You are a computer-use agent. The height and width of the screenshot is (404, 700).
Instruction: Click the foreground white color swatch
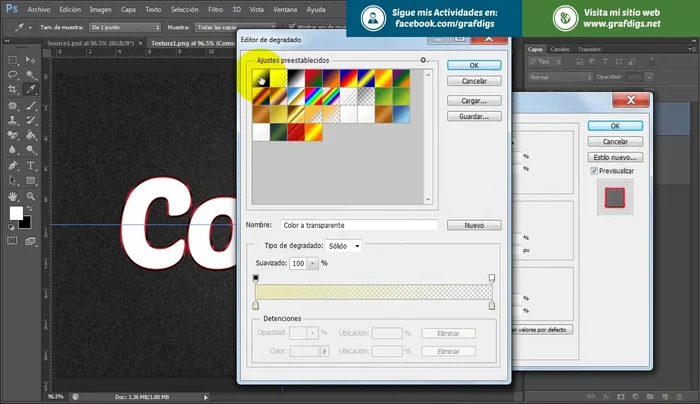pyautogui.click(x=16, y=213)
